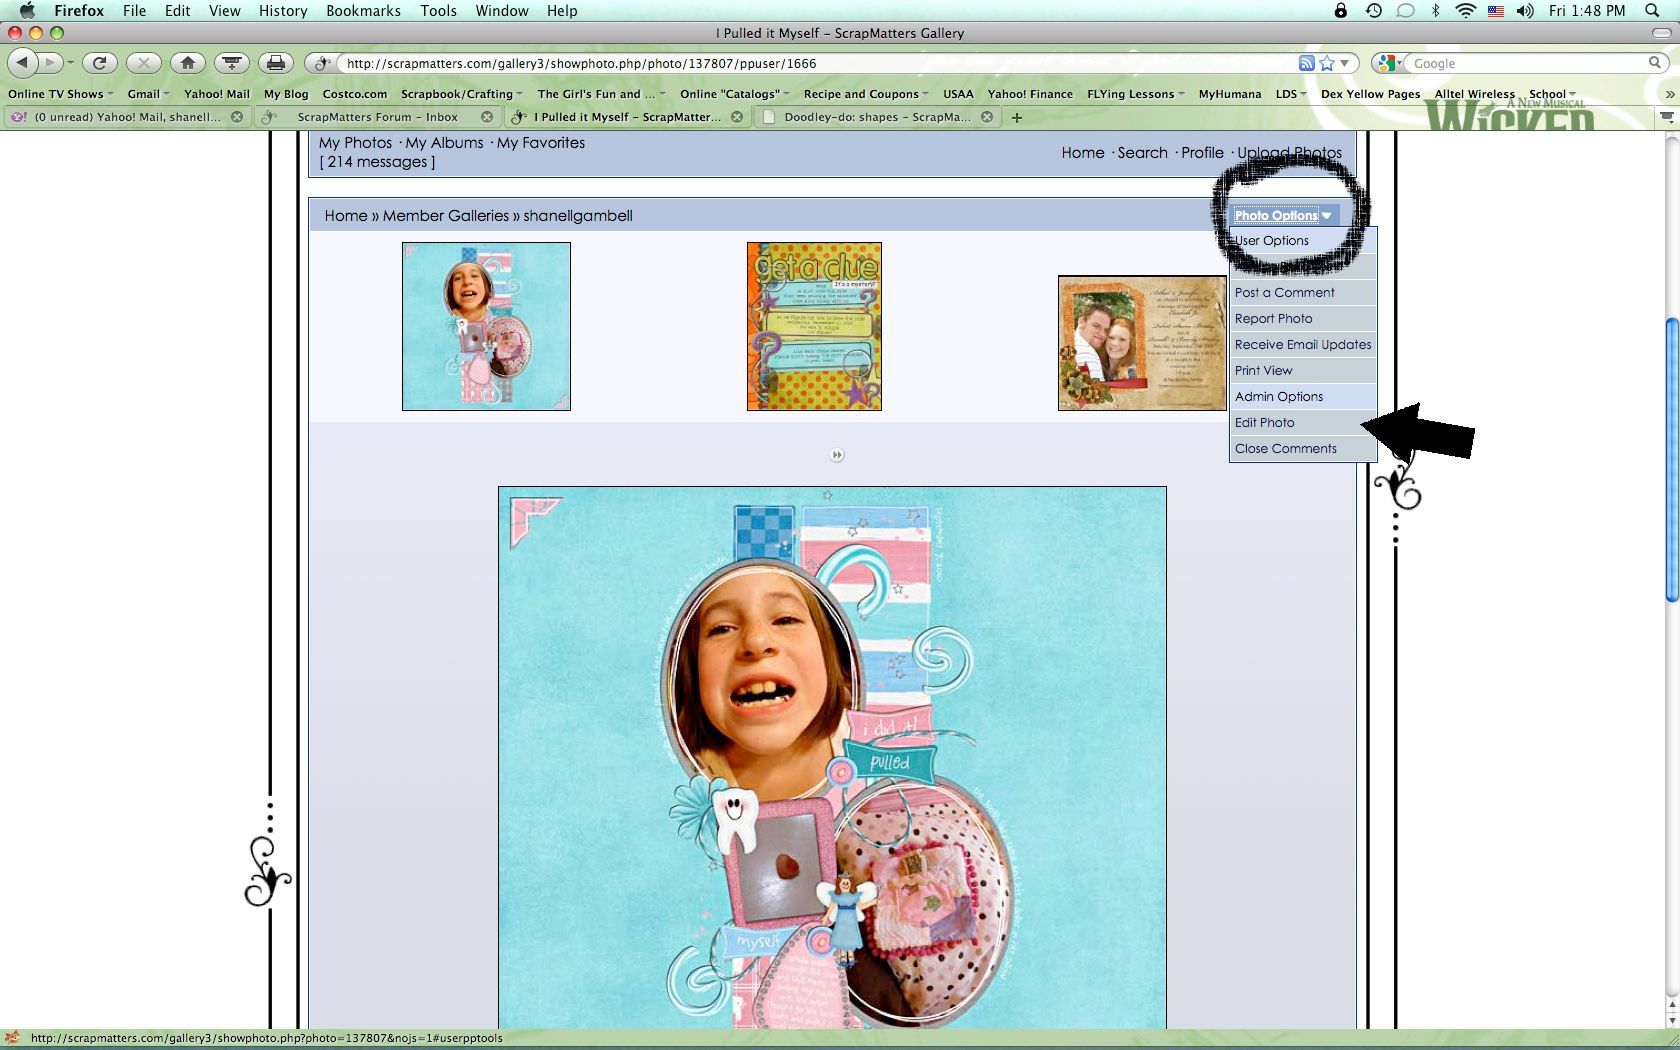Click the browser Forward button
Screen dimensions: 1680x1050
[x=50, y=63]
